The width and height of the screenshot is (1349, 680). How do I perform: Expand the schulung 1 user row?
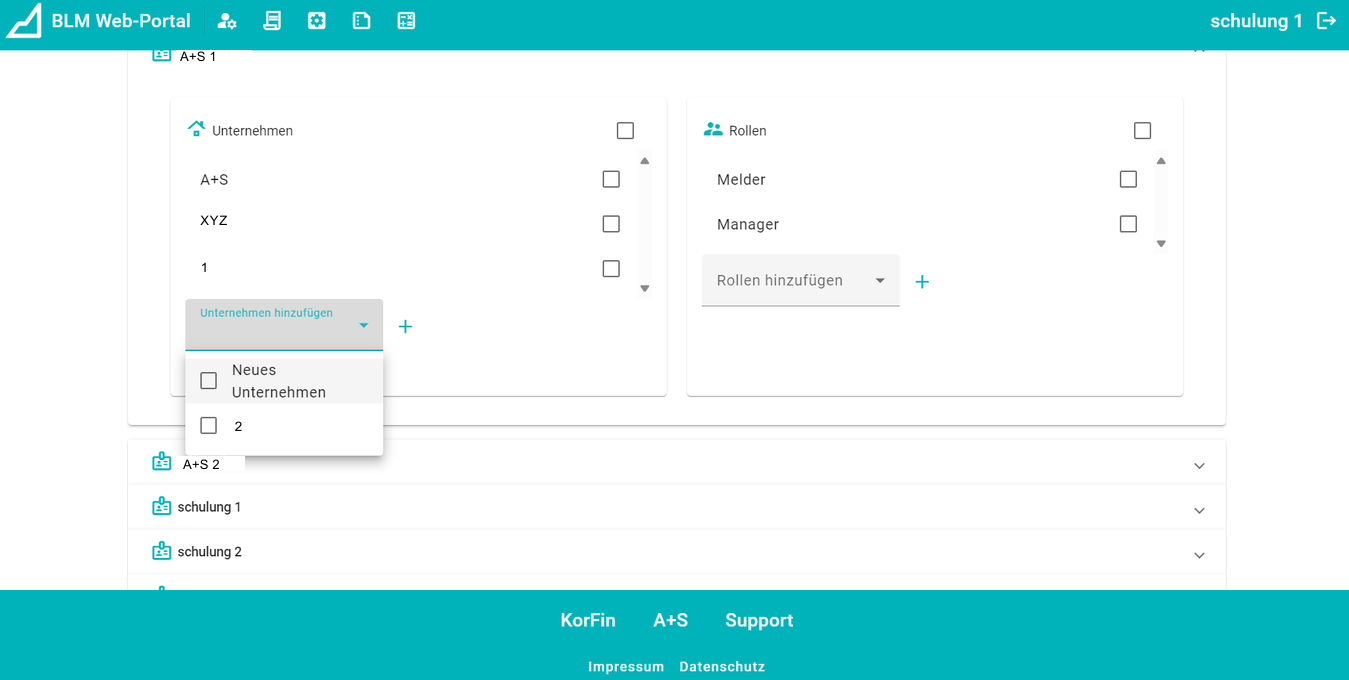[x=1199, y=510]
